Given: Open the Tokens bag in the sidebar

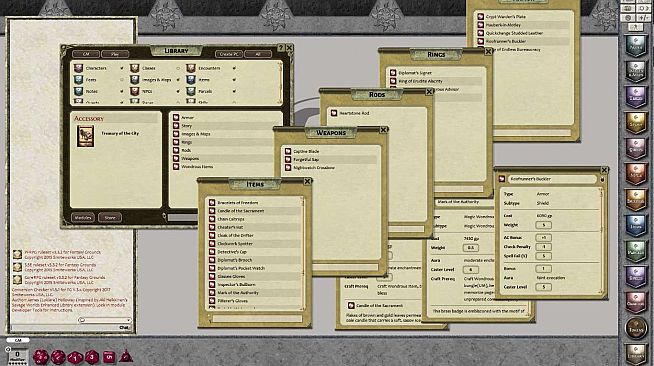Looking at the screenshot, I should tap(636, 328).
